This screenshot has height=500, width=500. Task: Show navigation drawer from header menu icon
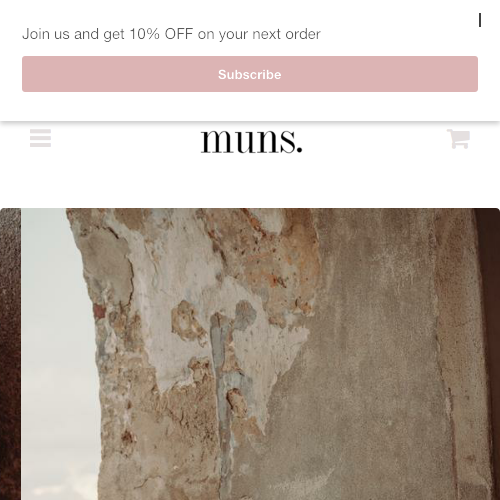[40, 138]
